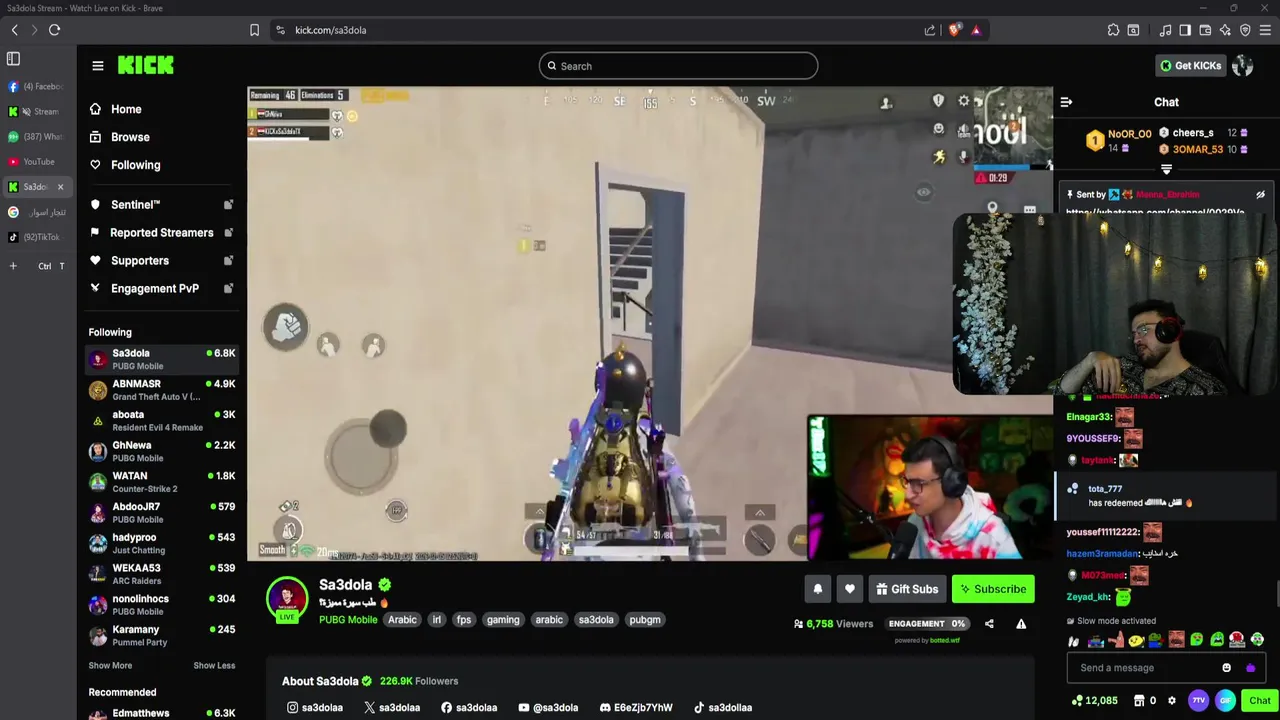Image resolution: width=1280 pixels, height=720 pixels.
Task: Open the emoji picker in message box
Action: point(1226,668)
